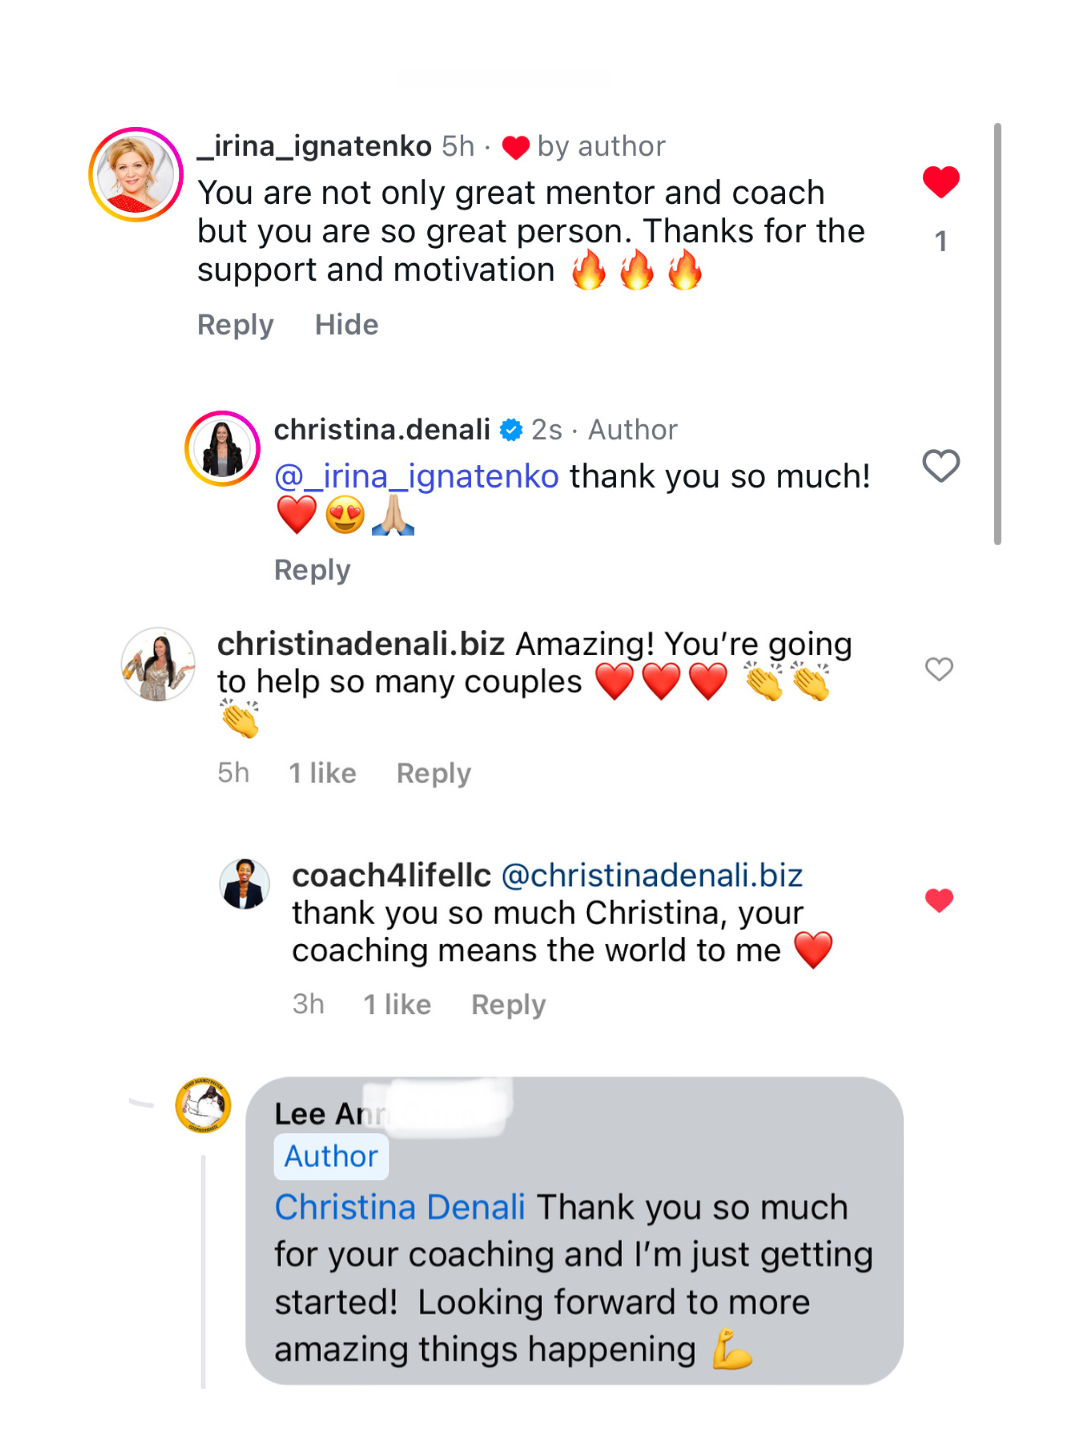Image resolution: width=1080 pixels, height=1440 pixels.
Task: Unlike _irina_ignatenko's comment with red heart
Action: (x=940, y=182)
